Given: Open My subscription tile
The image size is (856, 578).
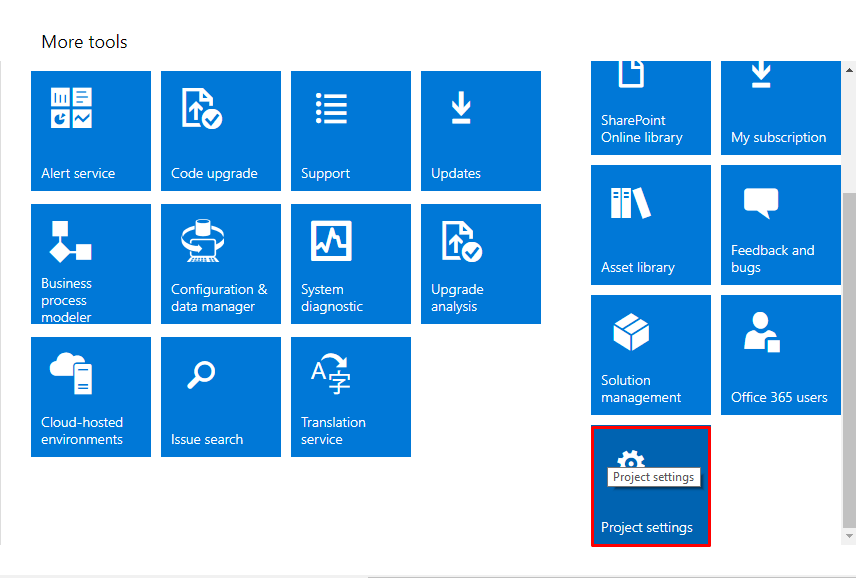Looking at the screenshot, I should pyautogui.click(x=781, y=108).
